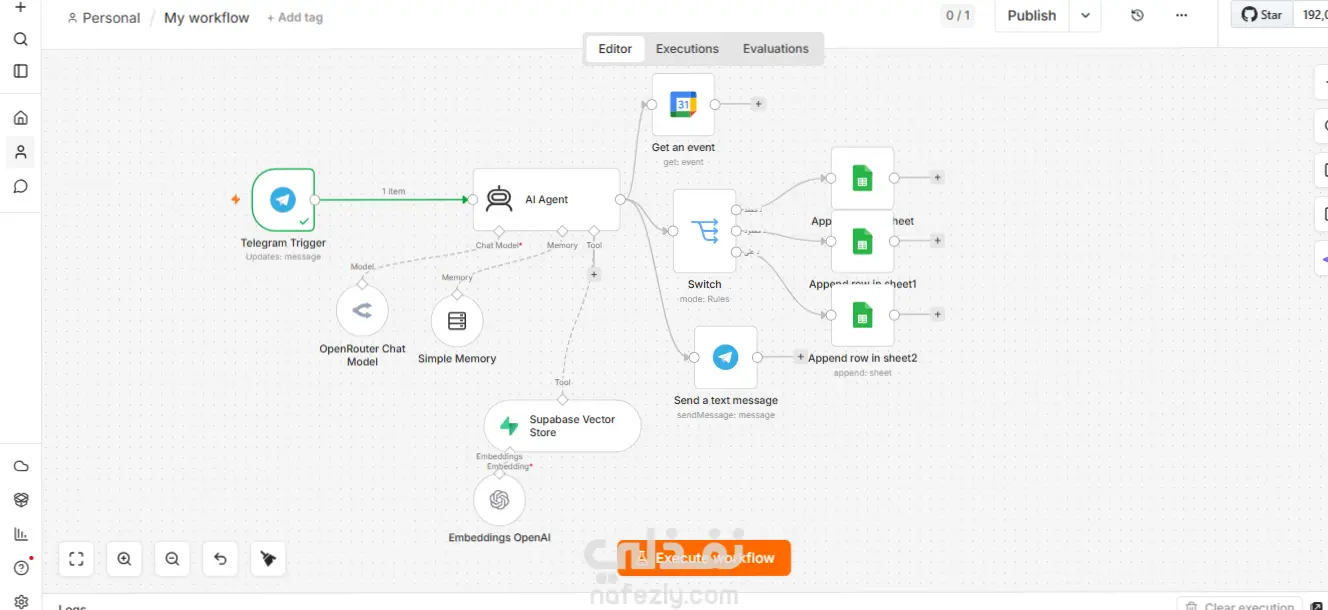Open the AI Agent node
This screenshot has height=610, width=1328.
click(x=546, y=199)
